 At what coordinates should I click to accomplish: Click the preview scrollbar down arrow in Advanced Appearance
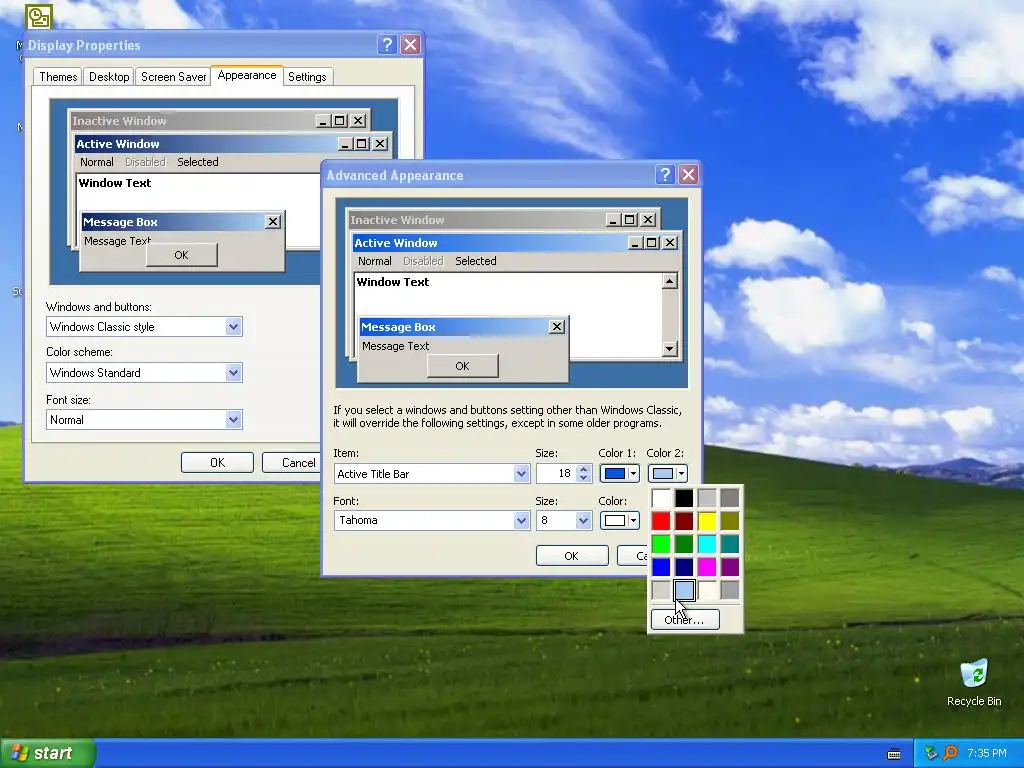[x=669, y=349]
